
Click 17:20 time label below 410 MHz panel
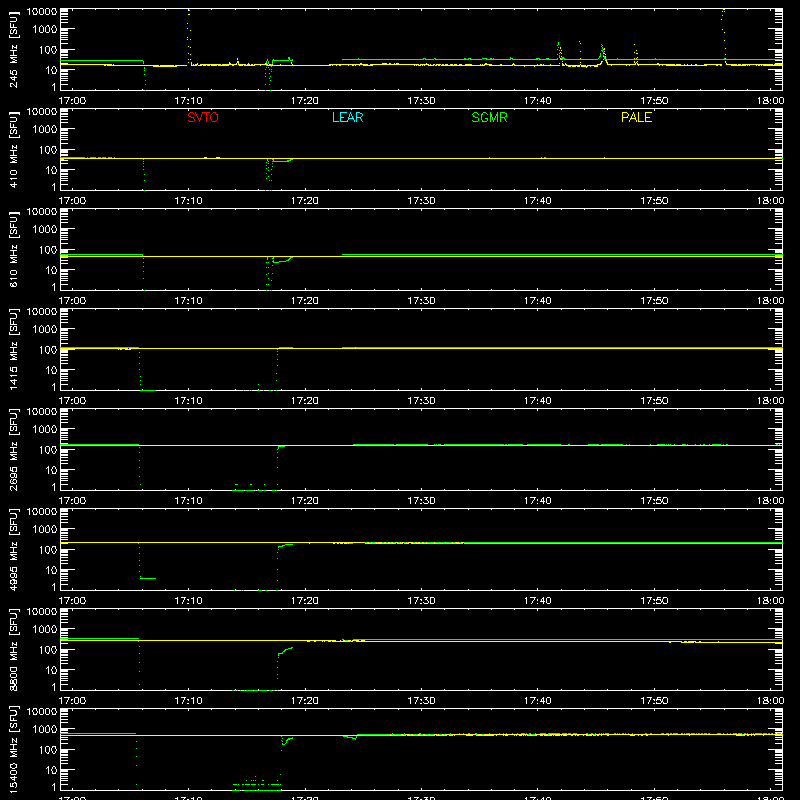tap(305, 201)
